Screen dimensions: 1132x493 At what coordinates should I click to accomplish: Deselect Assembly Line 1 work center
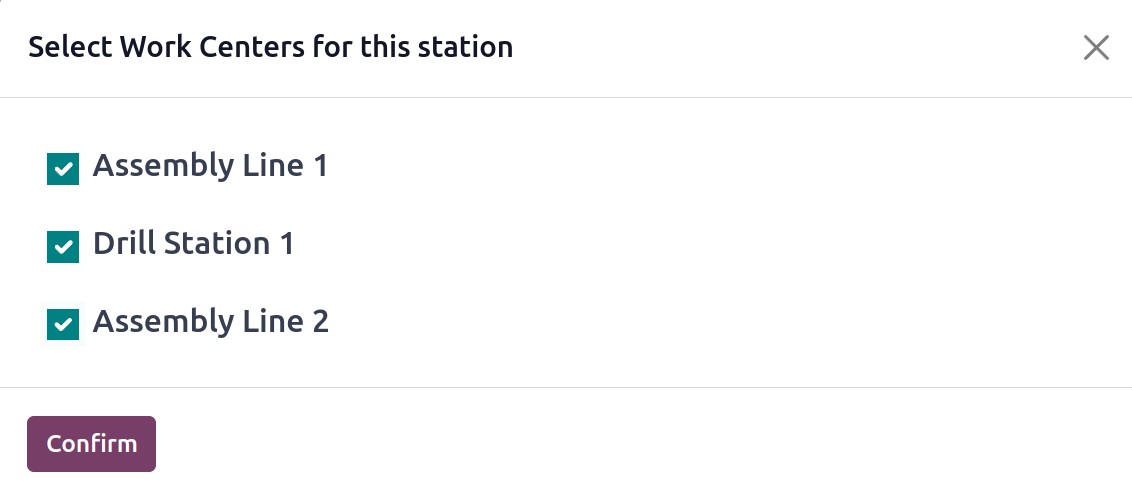pyautogui.click(x=63, y=169)
